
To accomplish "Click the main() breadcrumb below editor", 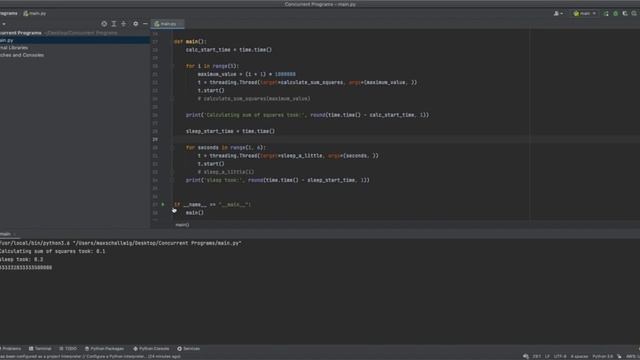I will pyautogui.click(x=182, y=225).
